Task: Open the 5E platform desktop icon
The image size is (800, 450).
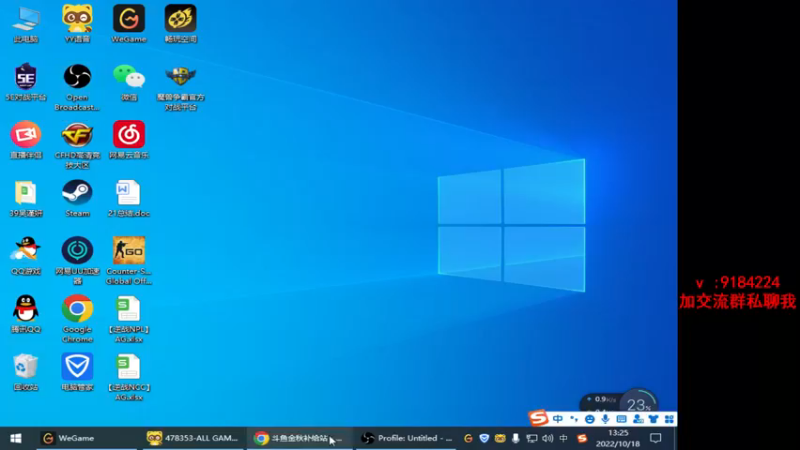Action: coord(26,82)
